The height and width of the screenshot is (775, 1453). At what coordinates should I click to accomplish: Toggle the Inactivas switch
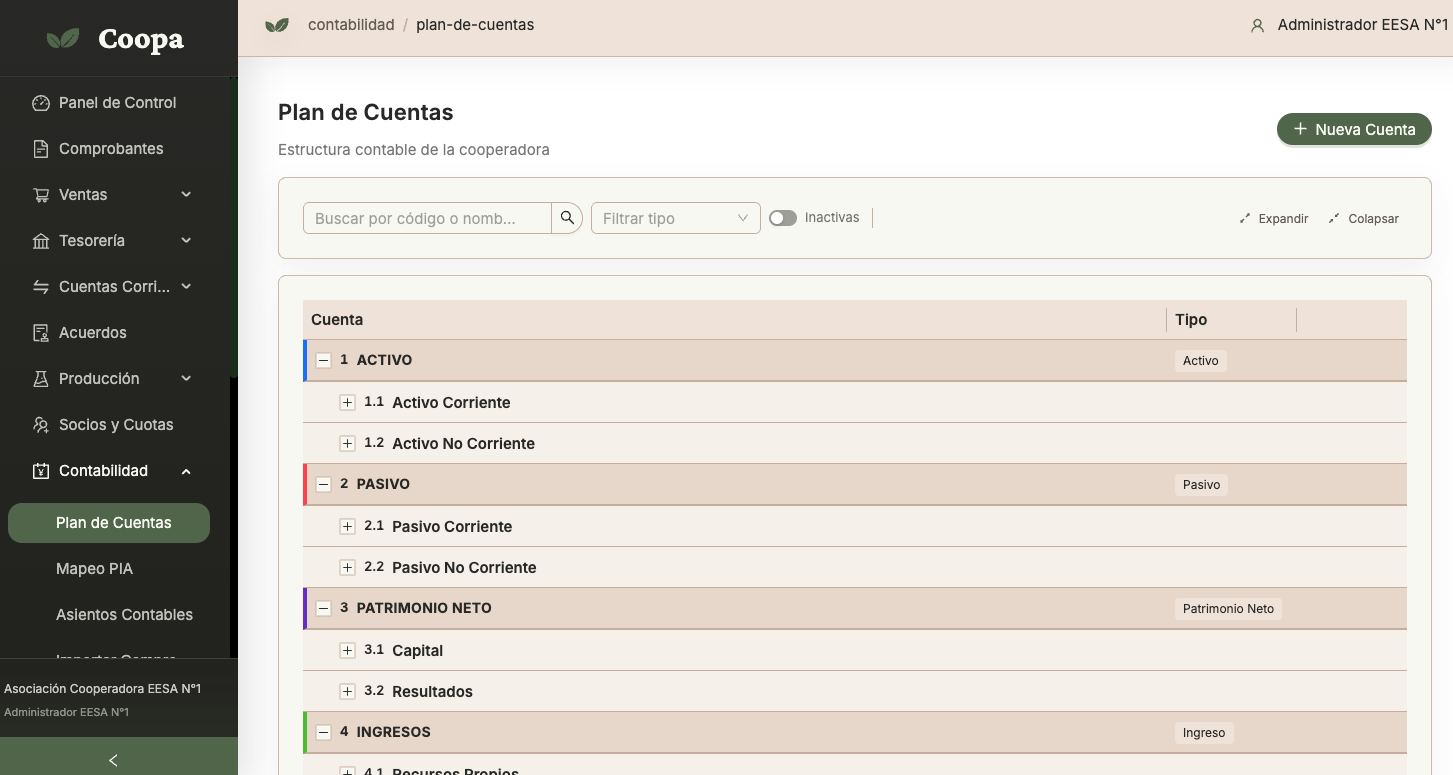783,218
